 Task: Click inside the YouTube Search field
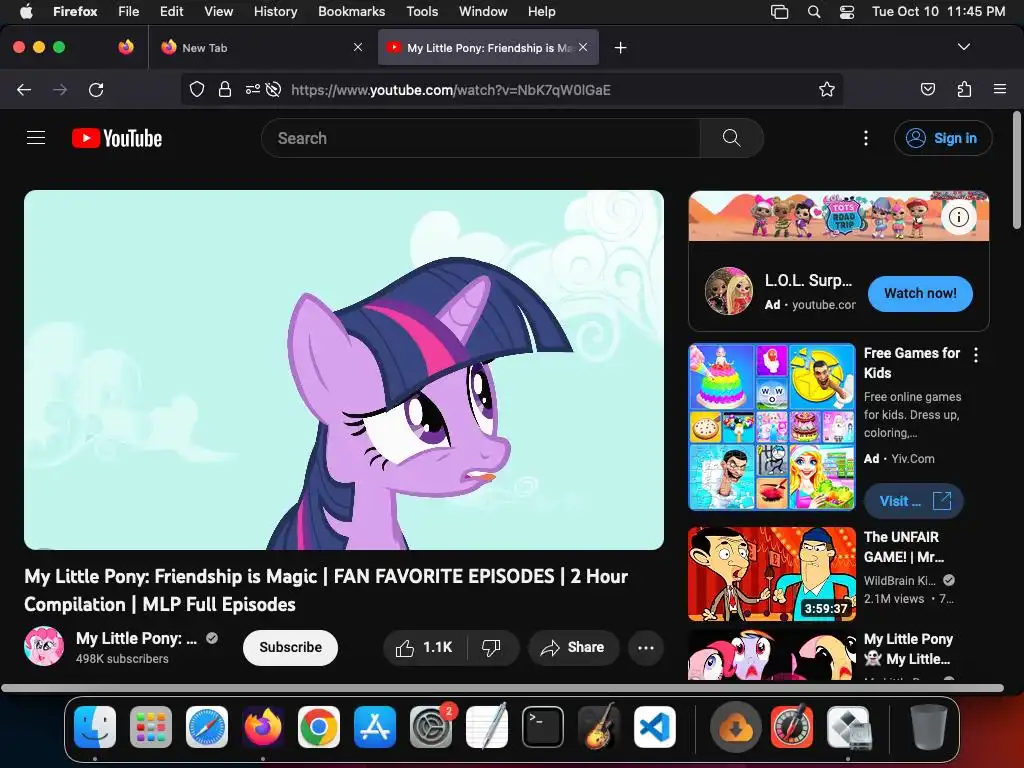tap(481, 138)
